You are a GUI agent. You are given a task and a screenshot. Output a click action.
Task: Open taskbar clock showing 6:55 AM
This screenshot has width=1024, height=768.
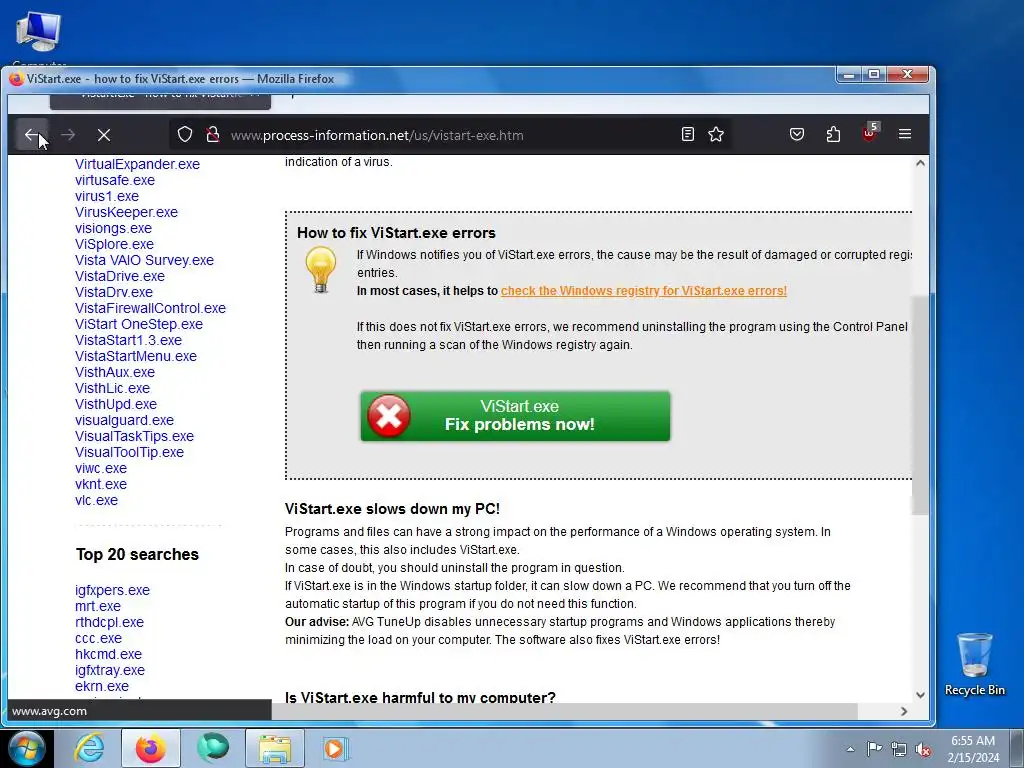pos(973,749)
